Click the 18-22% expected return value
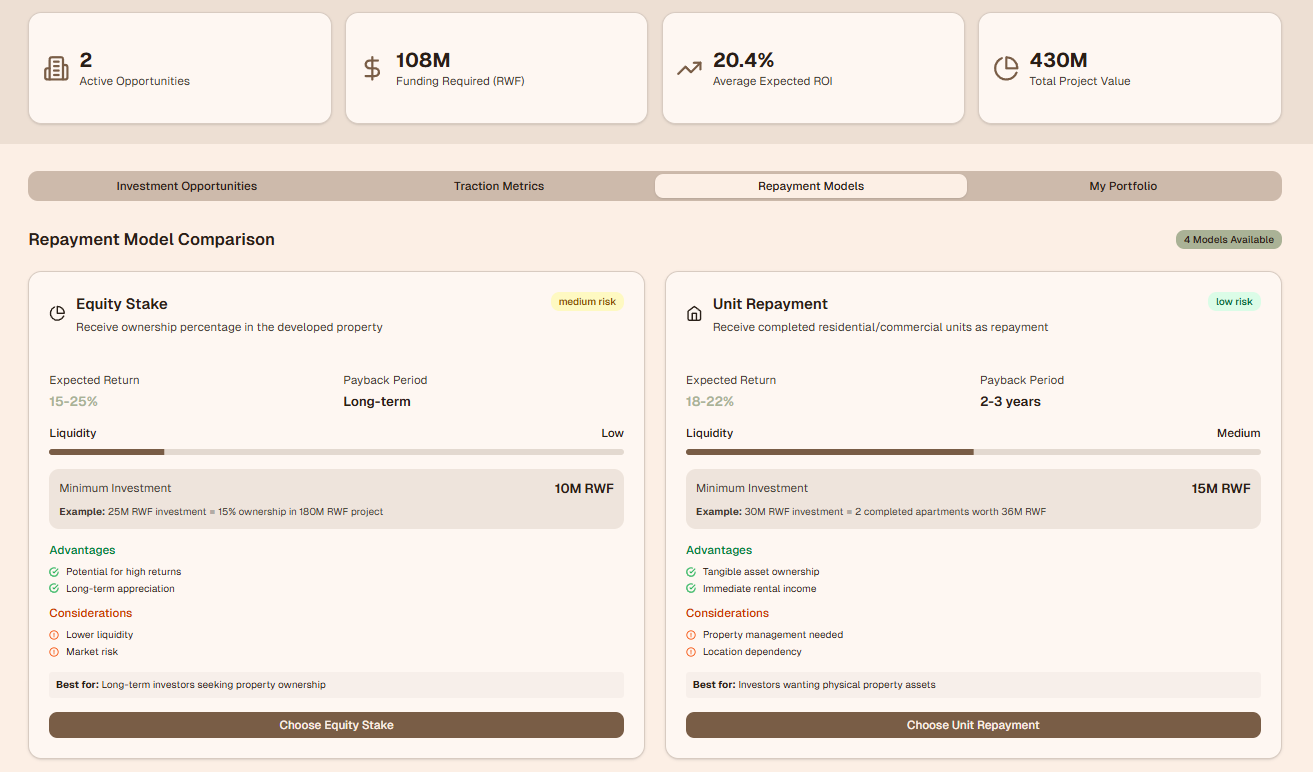This screenshot has width=1313, height=772. pyautogui.click(x=710, y=402)
